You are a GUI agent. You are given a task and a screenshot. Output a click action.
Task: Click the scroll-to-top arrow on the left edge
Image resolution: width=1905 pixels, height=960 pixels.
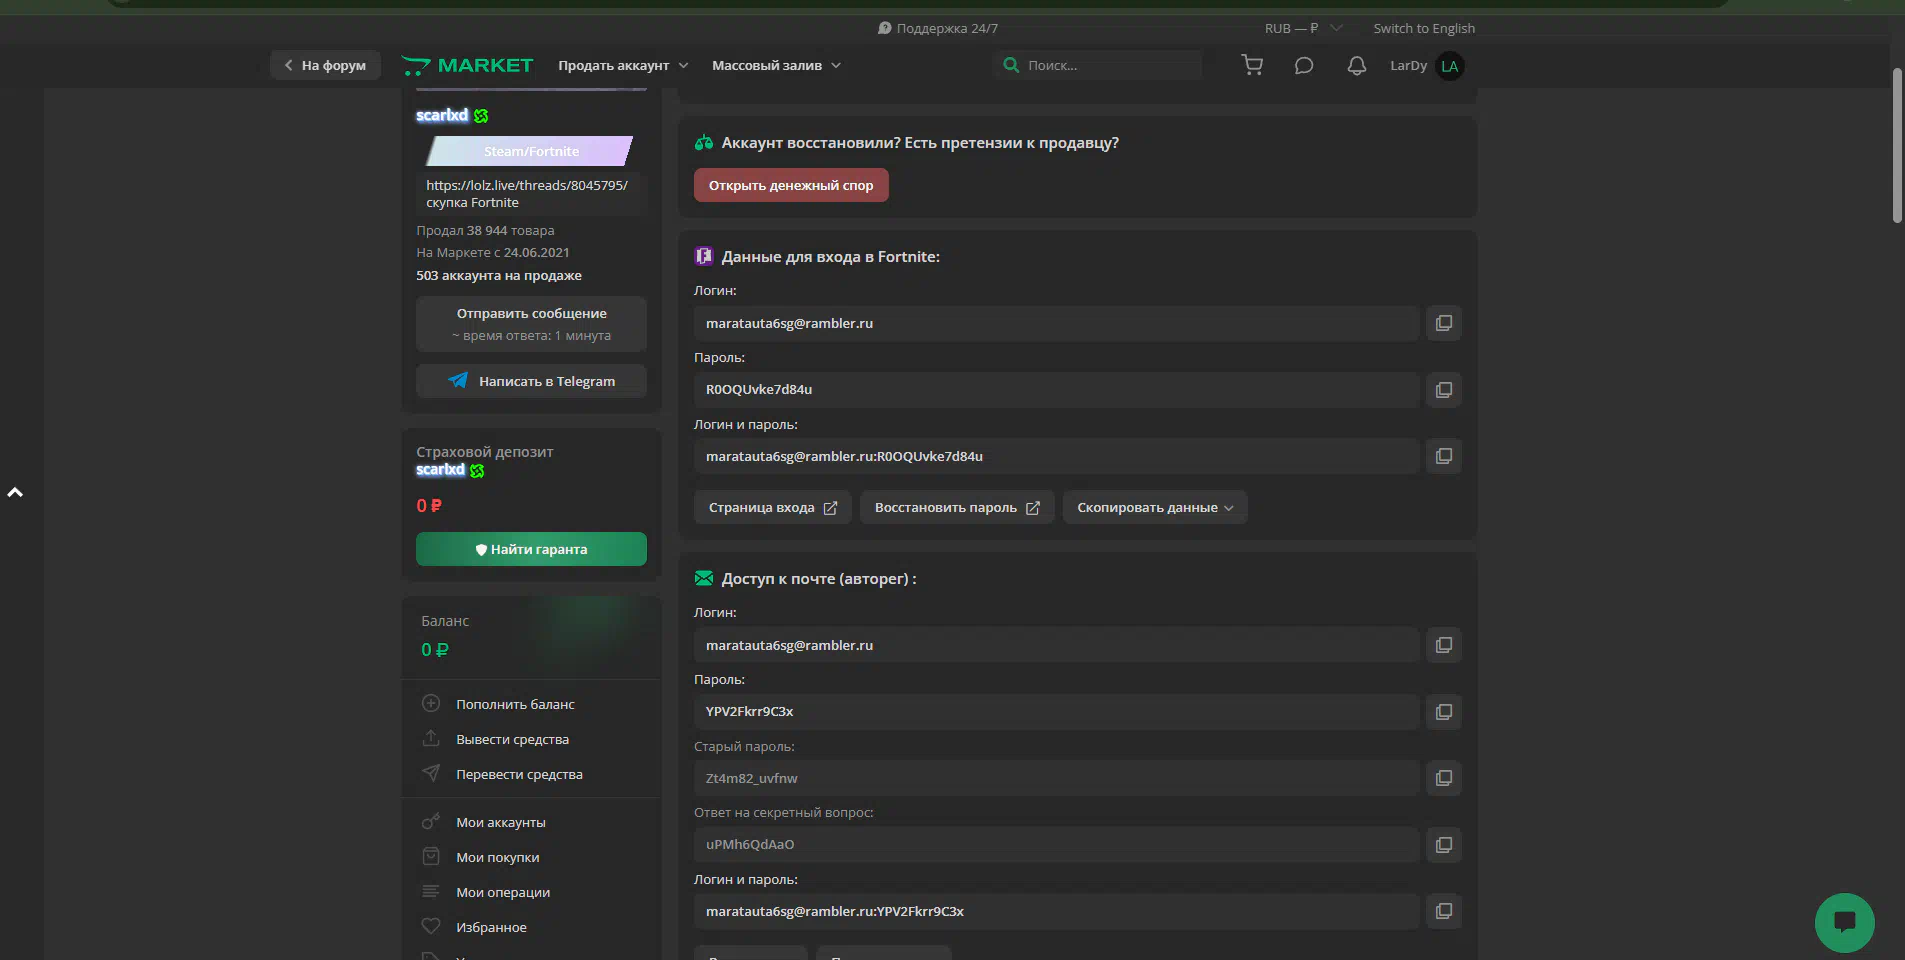point(15,492)
